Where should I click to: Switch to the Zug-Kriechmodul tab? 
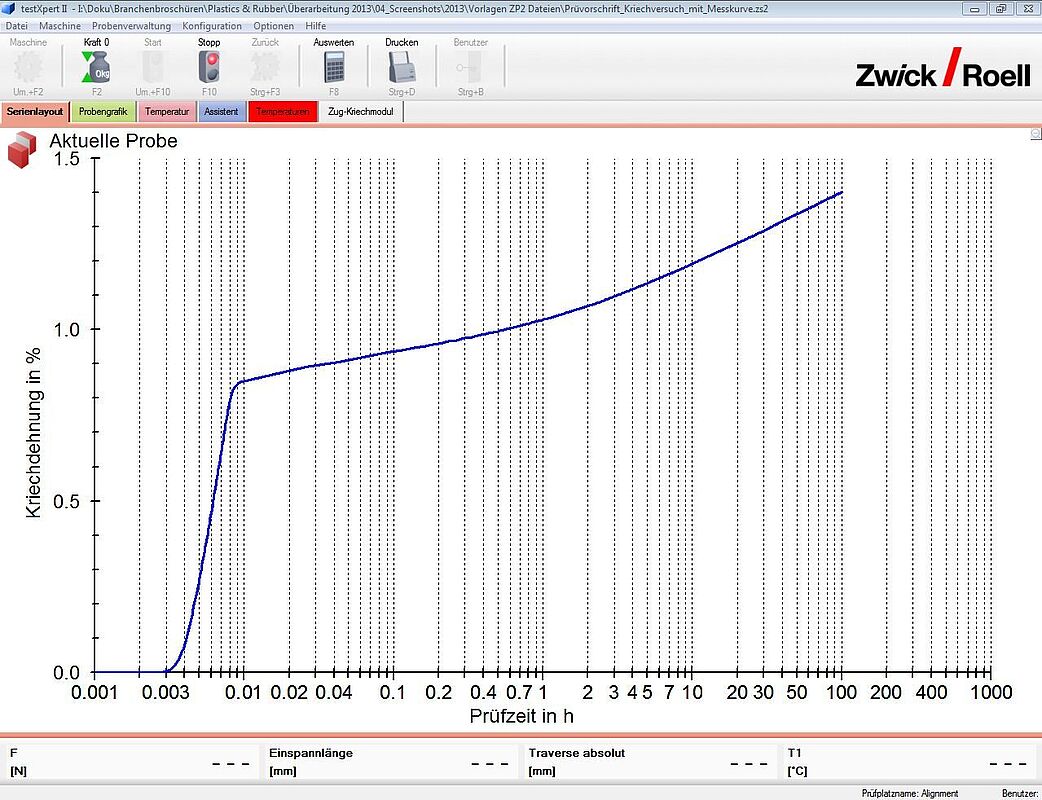361,112
